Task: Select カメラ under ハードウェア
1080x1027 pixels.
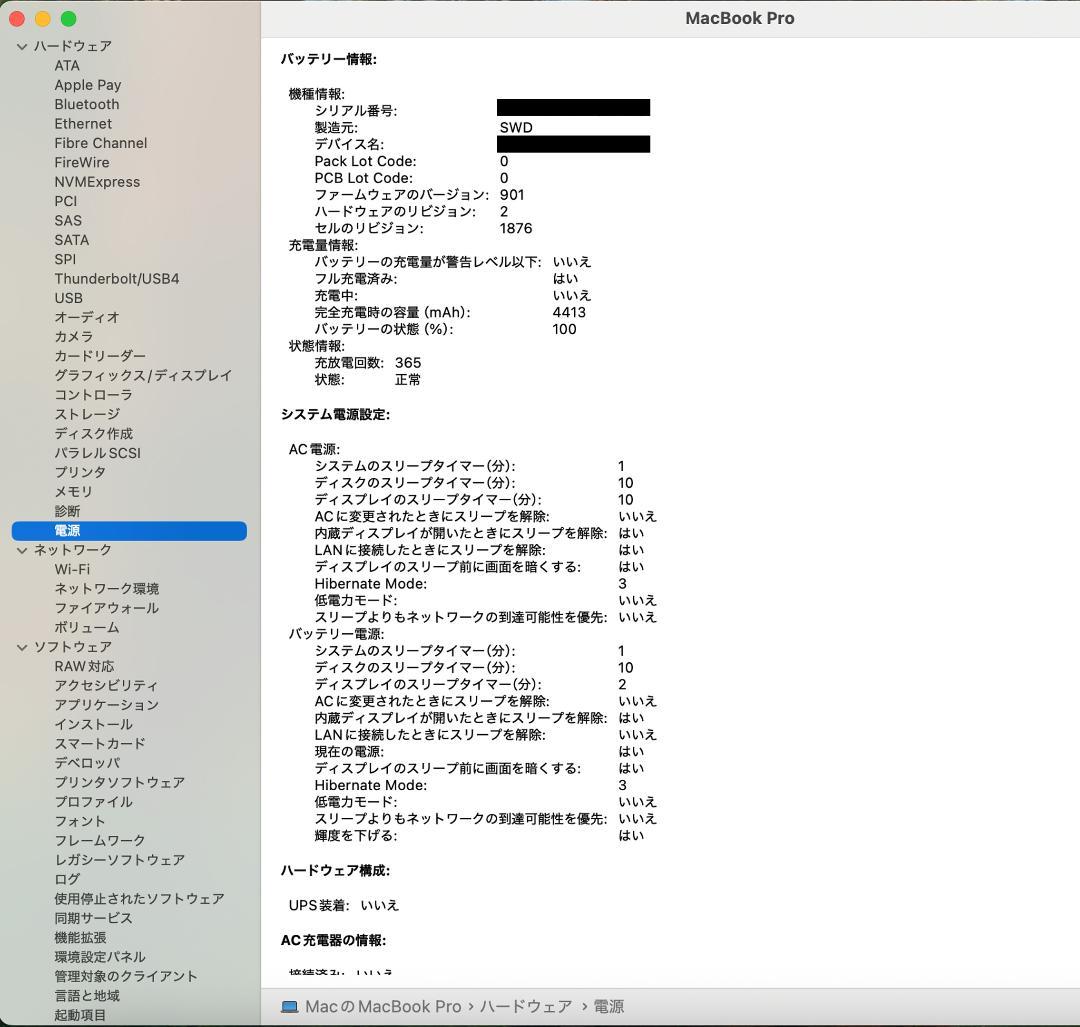Action: (73, 337)
